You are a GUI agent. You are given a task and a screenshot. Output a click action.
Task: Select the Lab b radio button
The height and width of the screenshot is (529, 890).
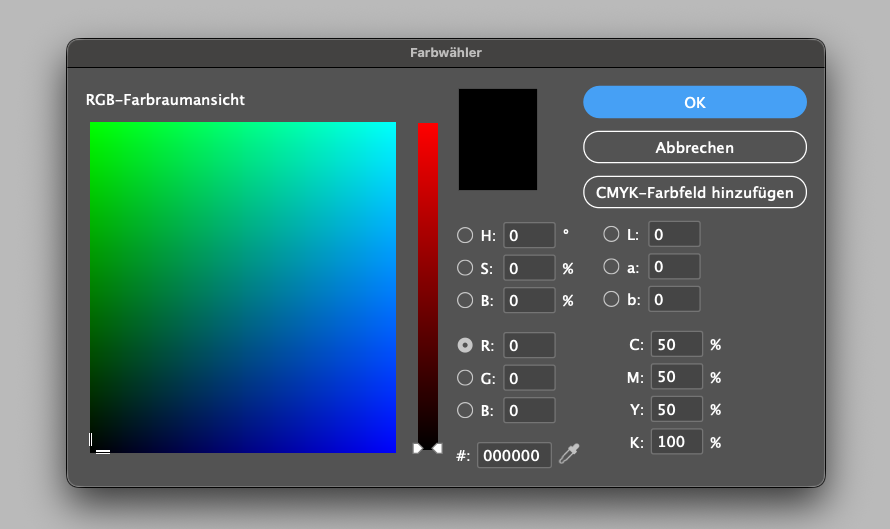pos(611,299)
